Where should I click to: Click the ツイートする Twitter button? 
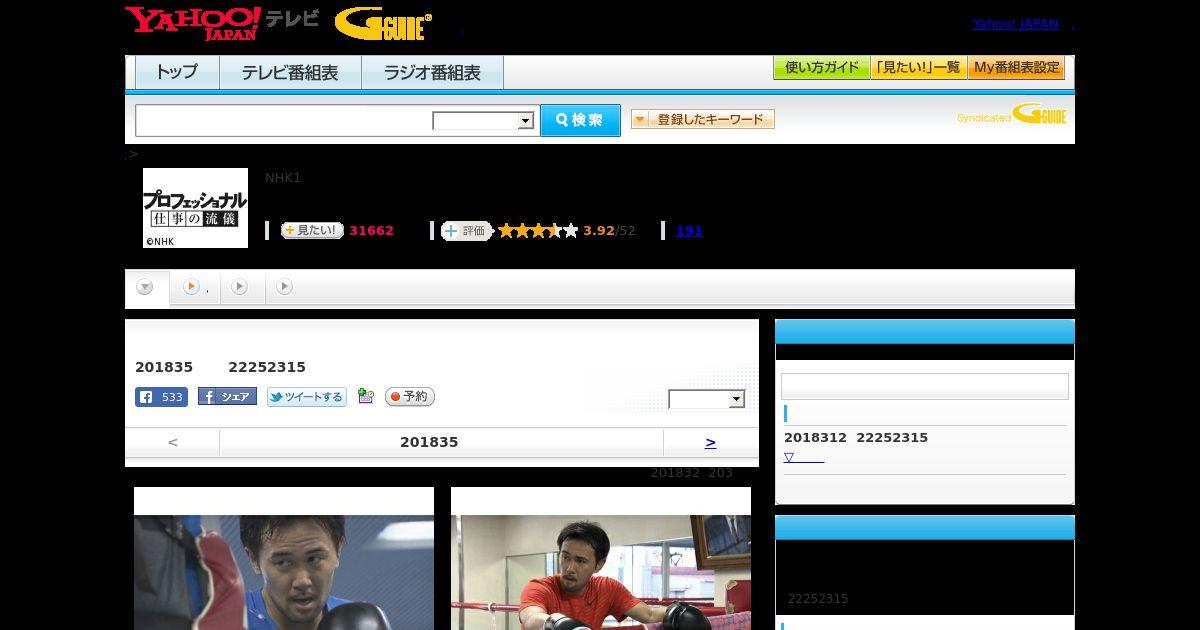(x=307, y=397)
